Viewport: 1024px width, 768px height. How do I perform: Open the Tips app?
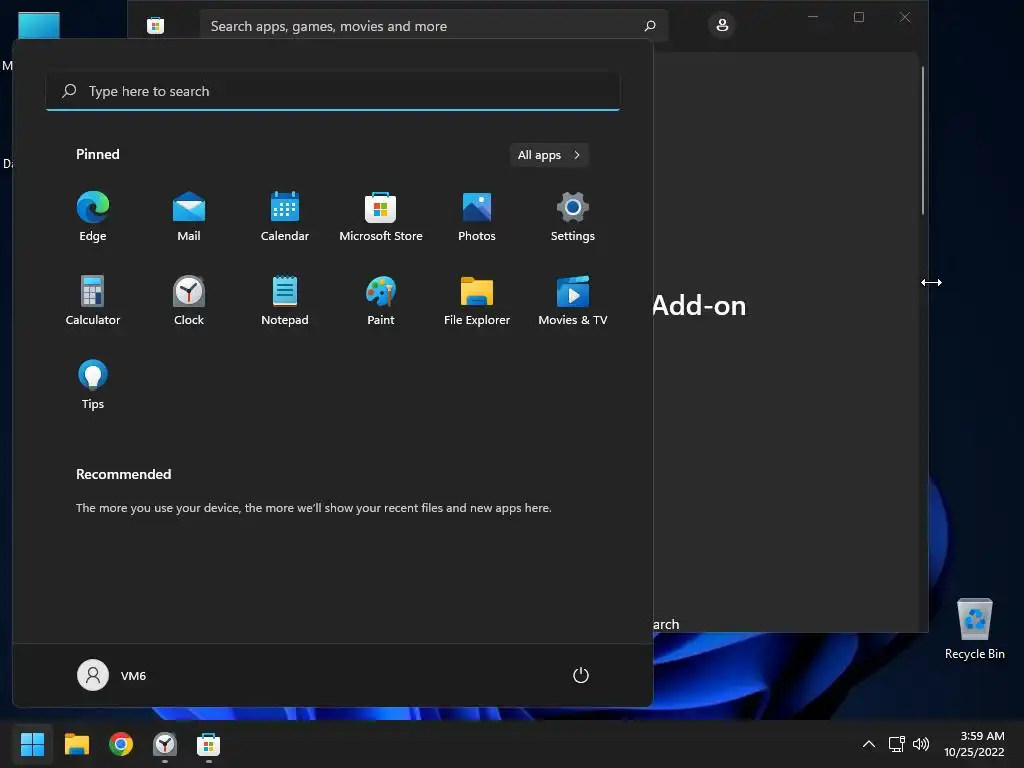coord(93,385)
